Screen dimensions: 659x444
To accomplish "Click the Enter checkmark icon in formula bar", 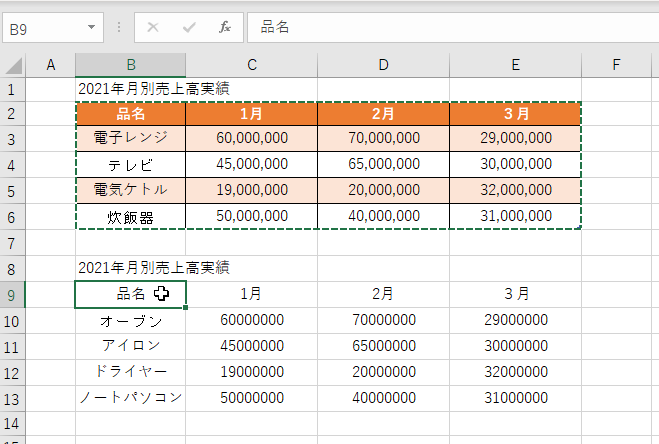I will coord(189,27).
